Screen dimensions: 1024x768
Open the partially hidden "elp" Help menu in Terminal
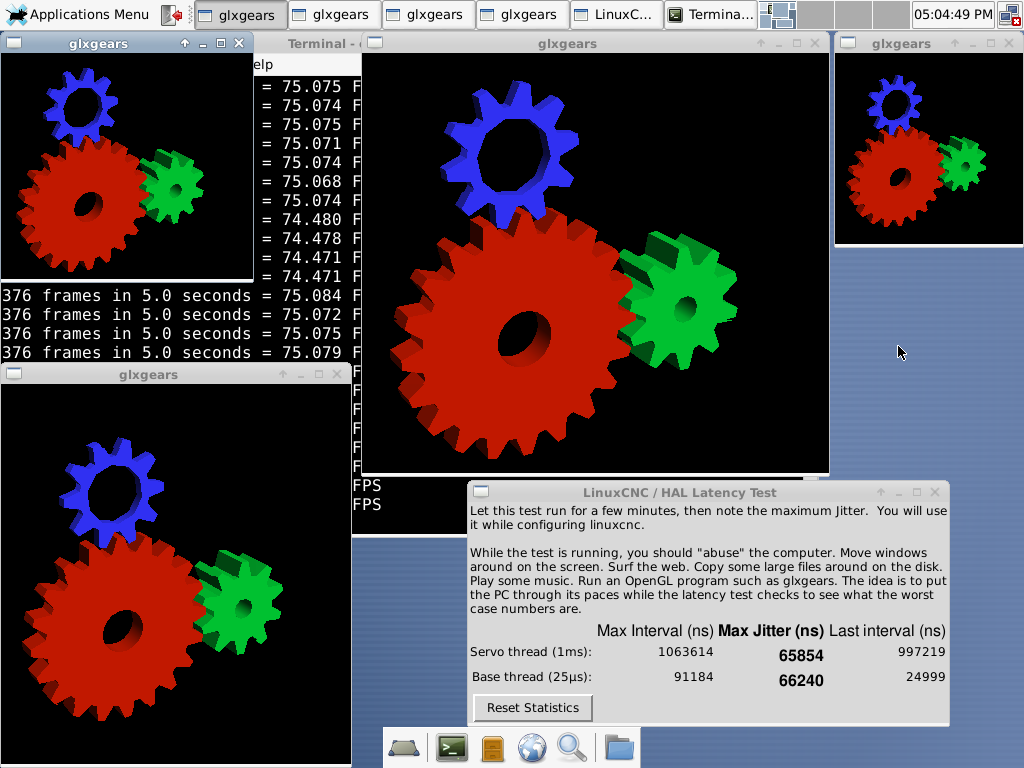pyautogui.click(x=263, y=65)
